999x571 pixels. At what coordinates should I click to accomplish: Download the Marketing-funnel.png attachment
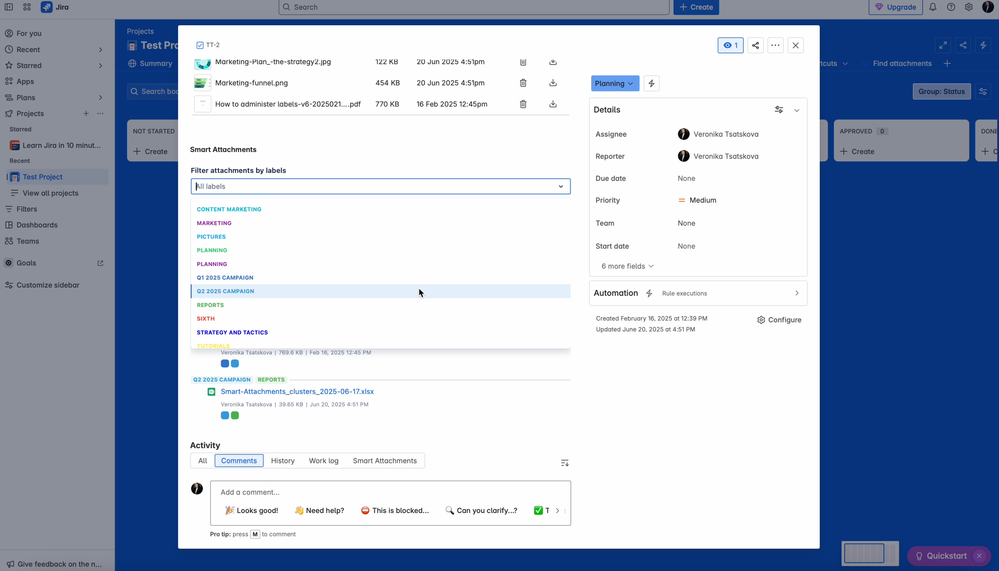553,83
